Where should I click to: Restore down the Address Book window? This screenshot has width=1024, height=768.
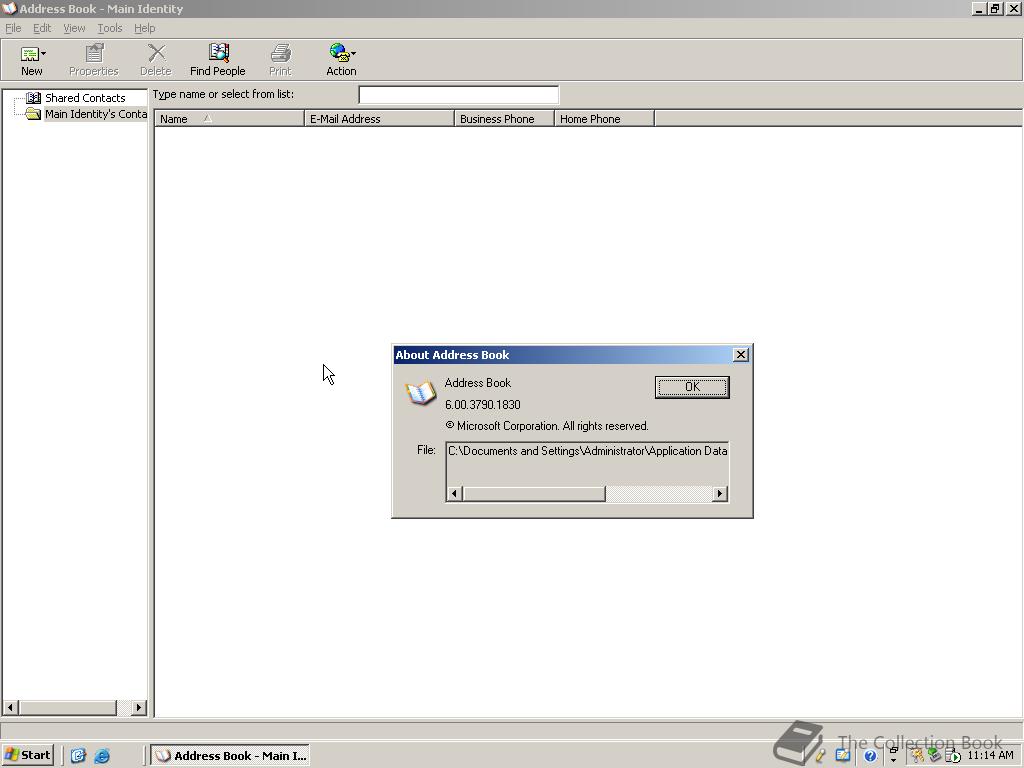click(994, 8)
